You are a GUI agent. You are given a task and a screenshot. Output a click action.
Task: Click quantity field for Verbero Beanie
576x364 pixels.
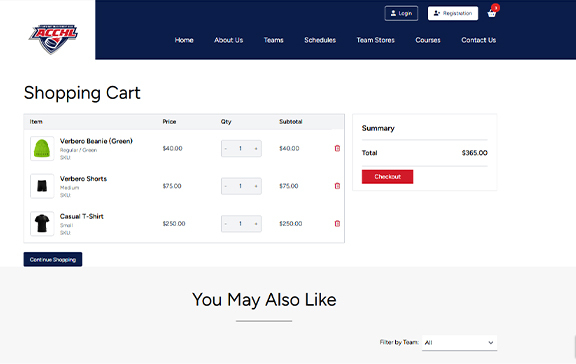[241, 148]
